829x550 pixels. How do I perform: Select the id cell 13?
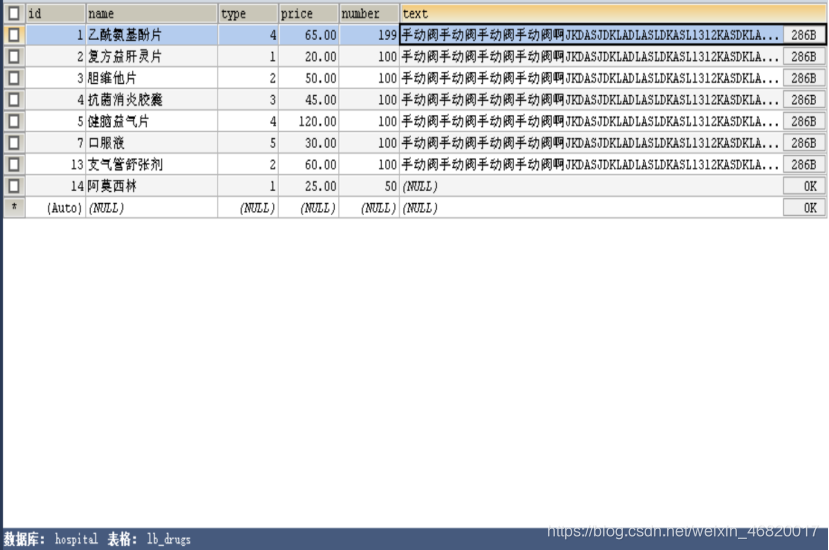(55, 164)
